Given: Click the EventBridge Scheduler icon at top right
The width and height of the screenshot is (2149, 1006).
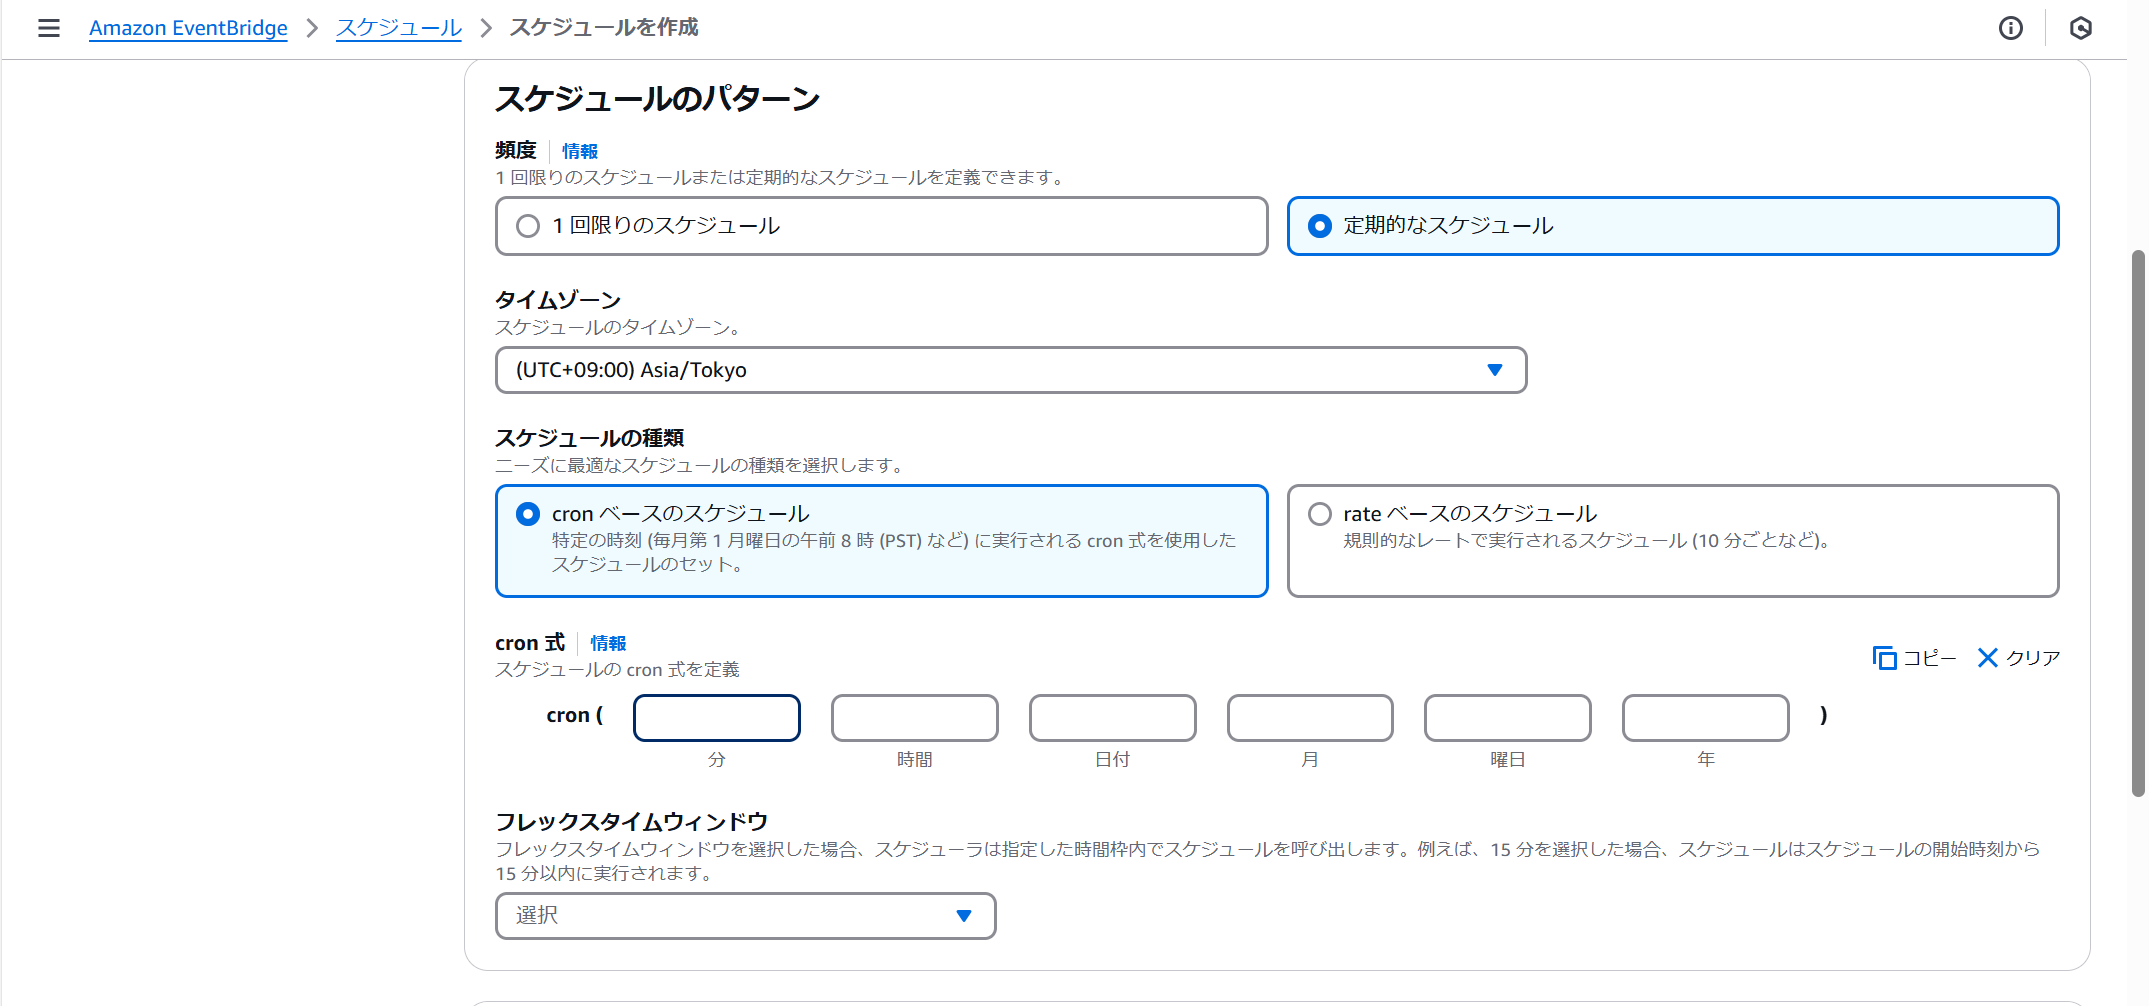Looking at the screenshot, I should tap(2081, 28).
